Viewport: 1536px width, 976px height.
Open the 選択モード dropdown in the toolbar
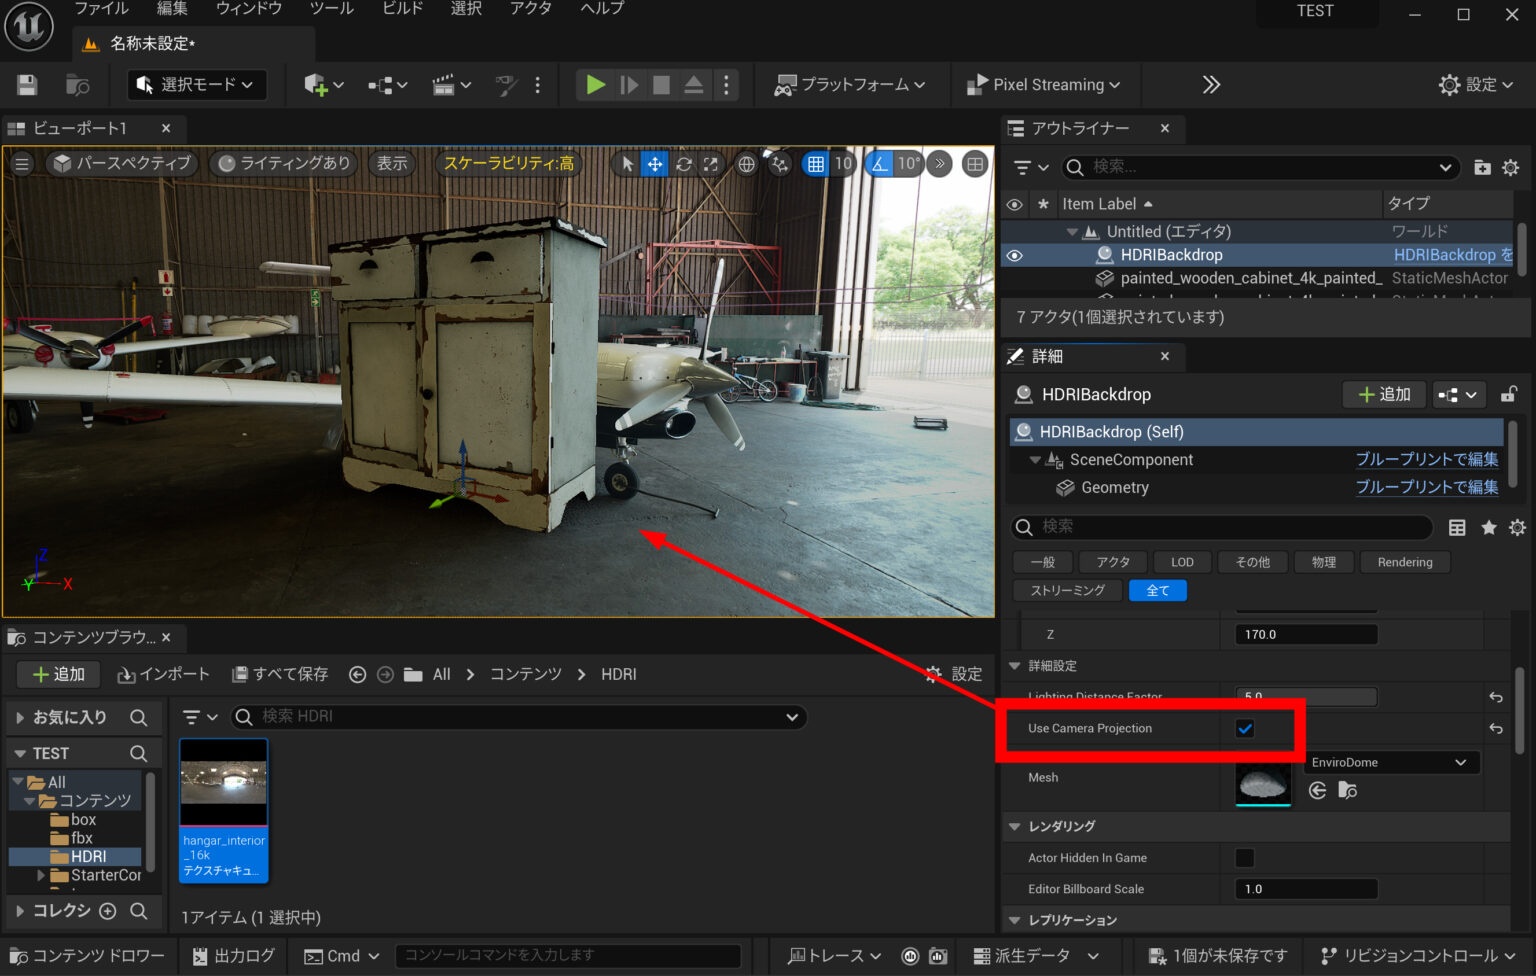[196, 85]
